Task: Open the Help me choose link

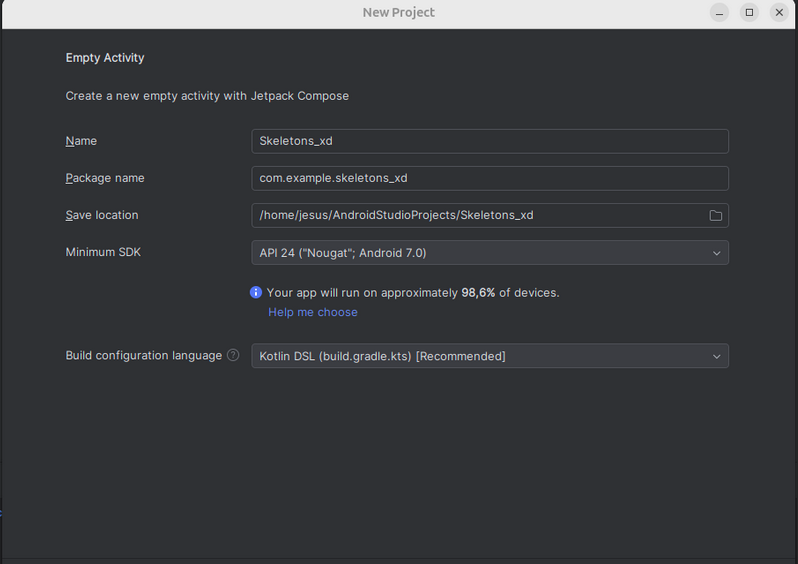Action: [x=312, y=312]
